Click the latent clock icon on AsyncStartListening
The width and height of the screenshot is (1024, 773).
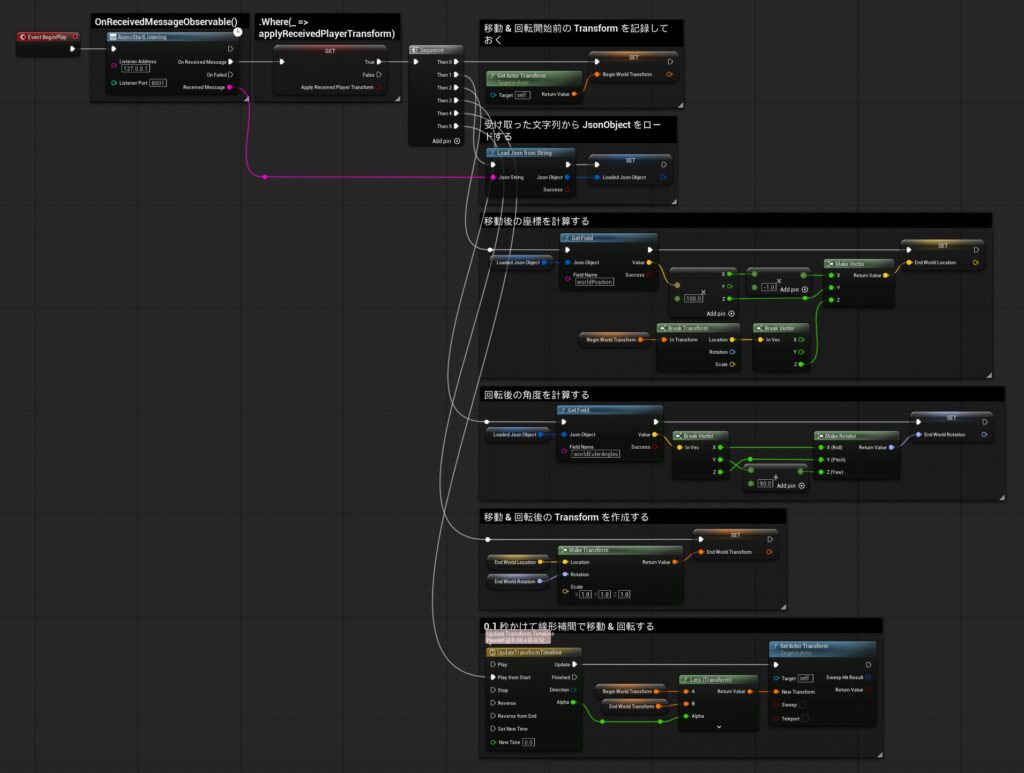(236, 30)
